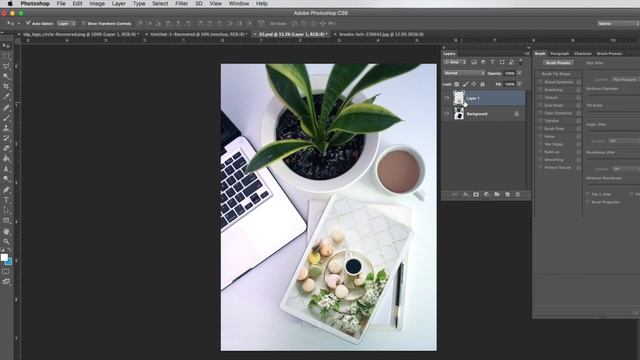Click the background color swatch

pos(9,262)
